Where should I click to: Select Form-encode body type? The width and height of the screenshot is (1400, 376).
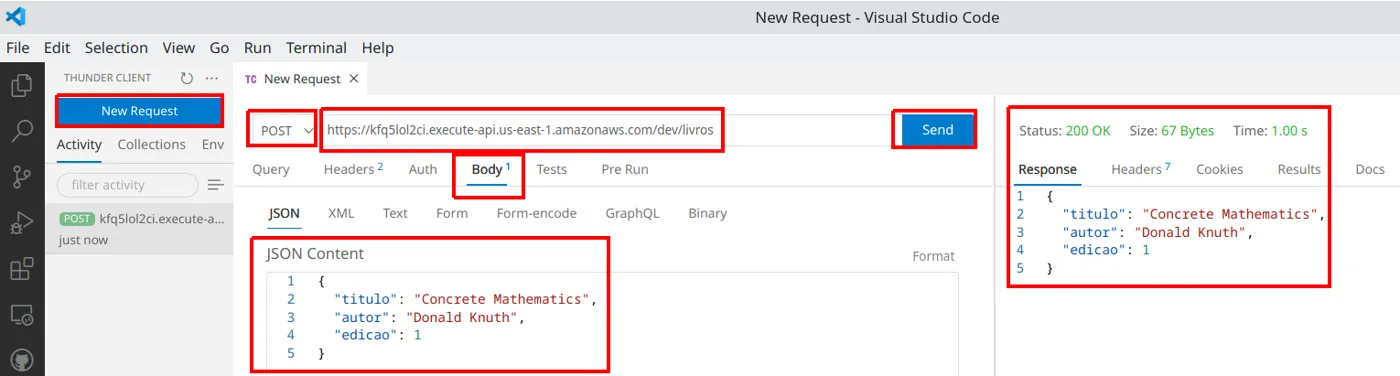tap(537, 213)
